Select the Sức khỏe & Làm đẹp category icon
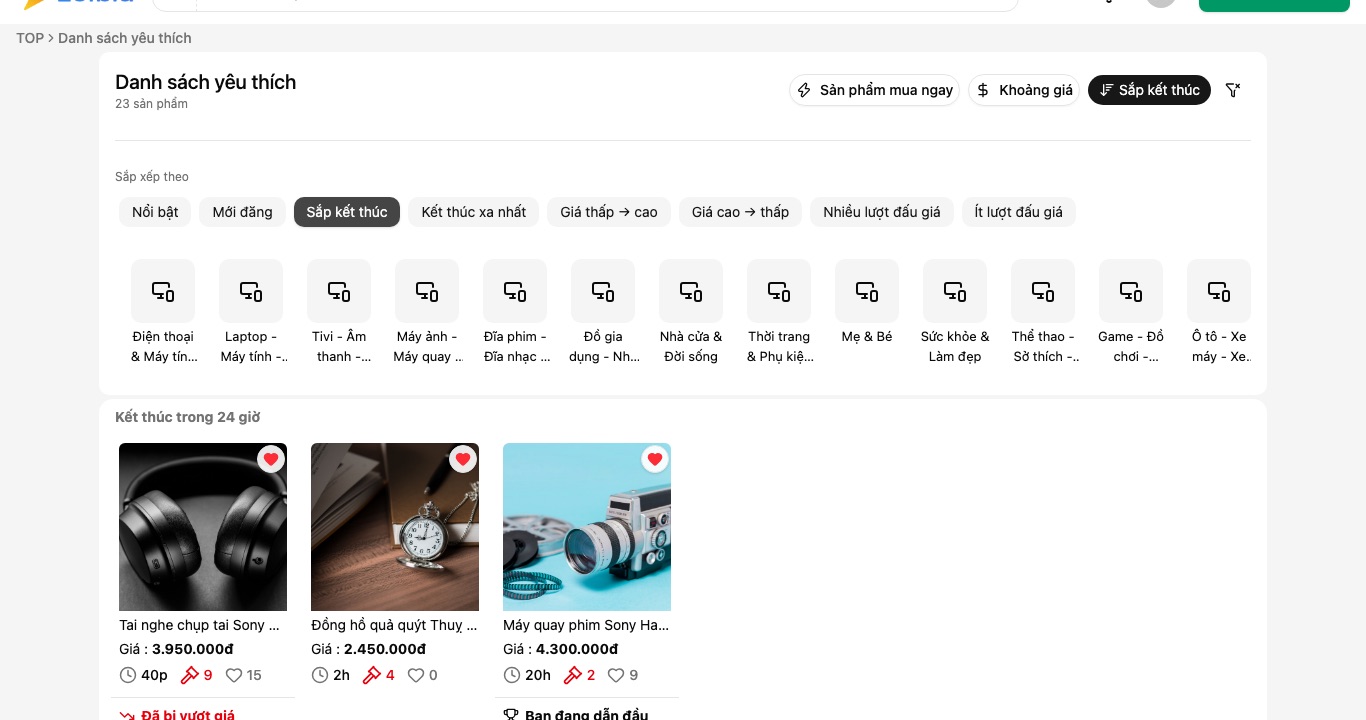The width and height of the screenshot is (1366, 720). (955, 291)
